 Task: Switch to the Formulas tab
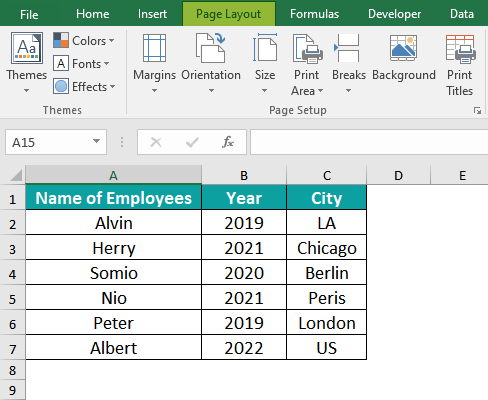[314, 14]
